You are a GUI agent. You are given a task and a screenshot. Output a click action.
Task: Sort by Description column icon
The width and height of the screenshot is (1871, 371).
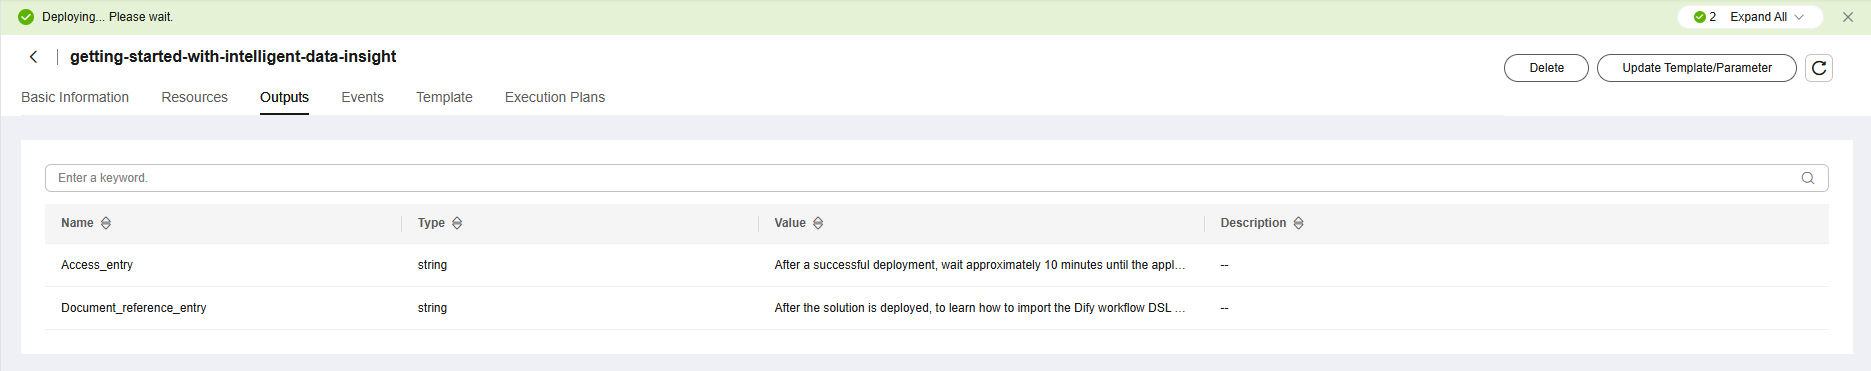tap(1299, 223)
